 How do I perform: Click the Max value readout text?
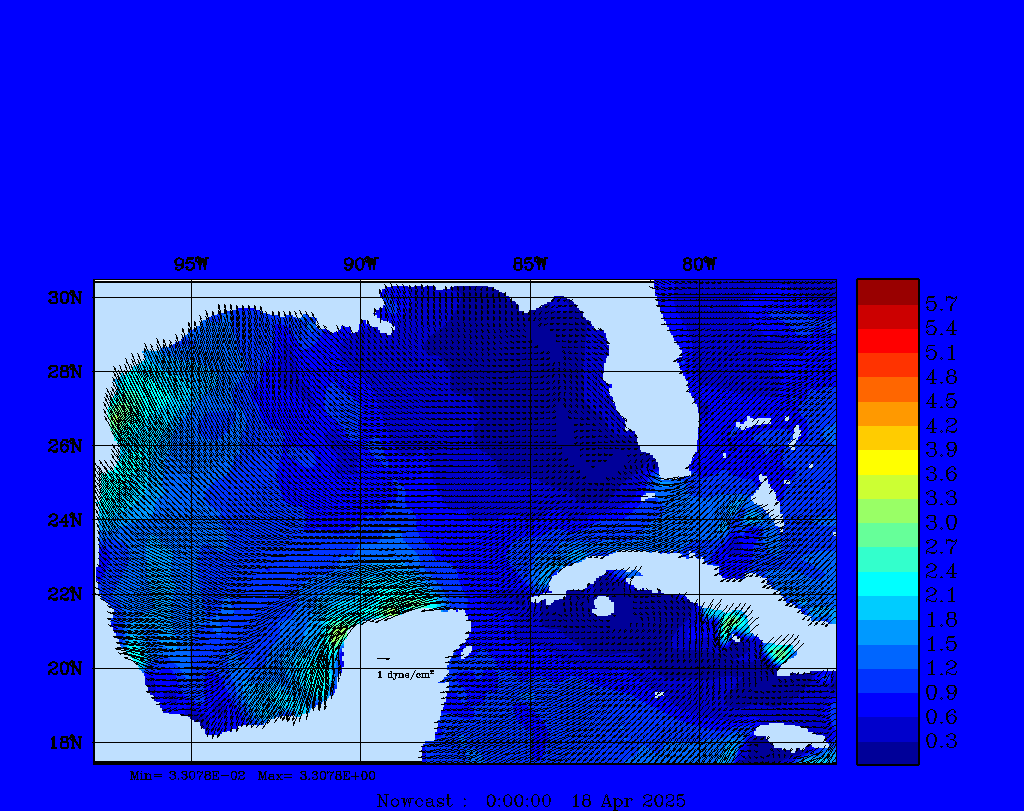tap(317, 775)
